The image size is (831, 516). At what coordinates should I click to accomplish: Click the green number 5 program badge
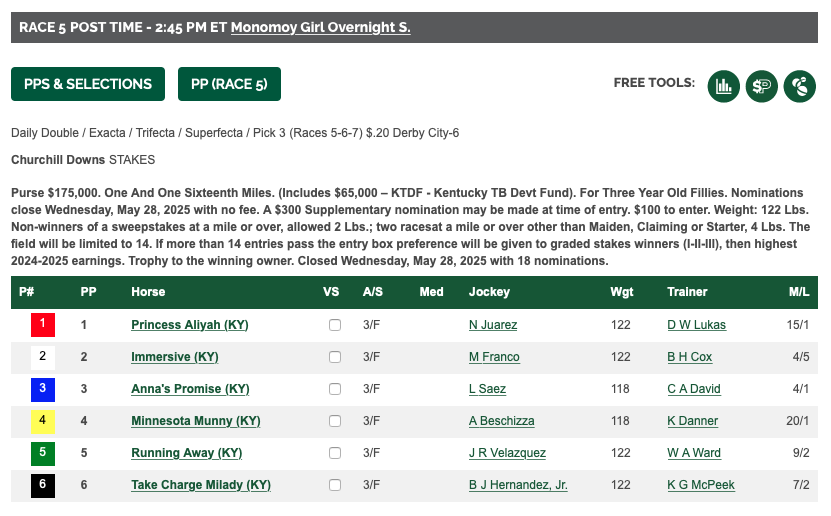[x=43, y=453]
